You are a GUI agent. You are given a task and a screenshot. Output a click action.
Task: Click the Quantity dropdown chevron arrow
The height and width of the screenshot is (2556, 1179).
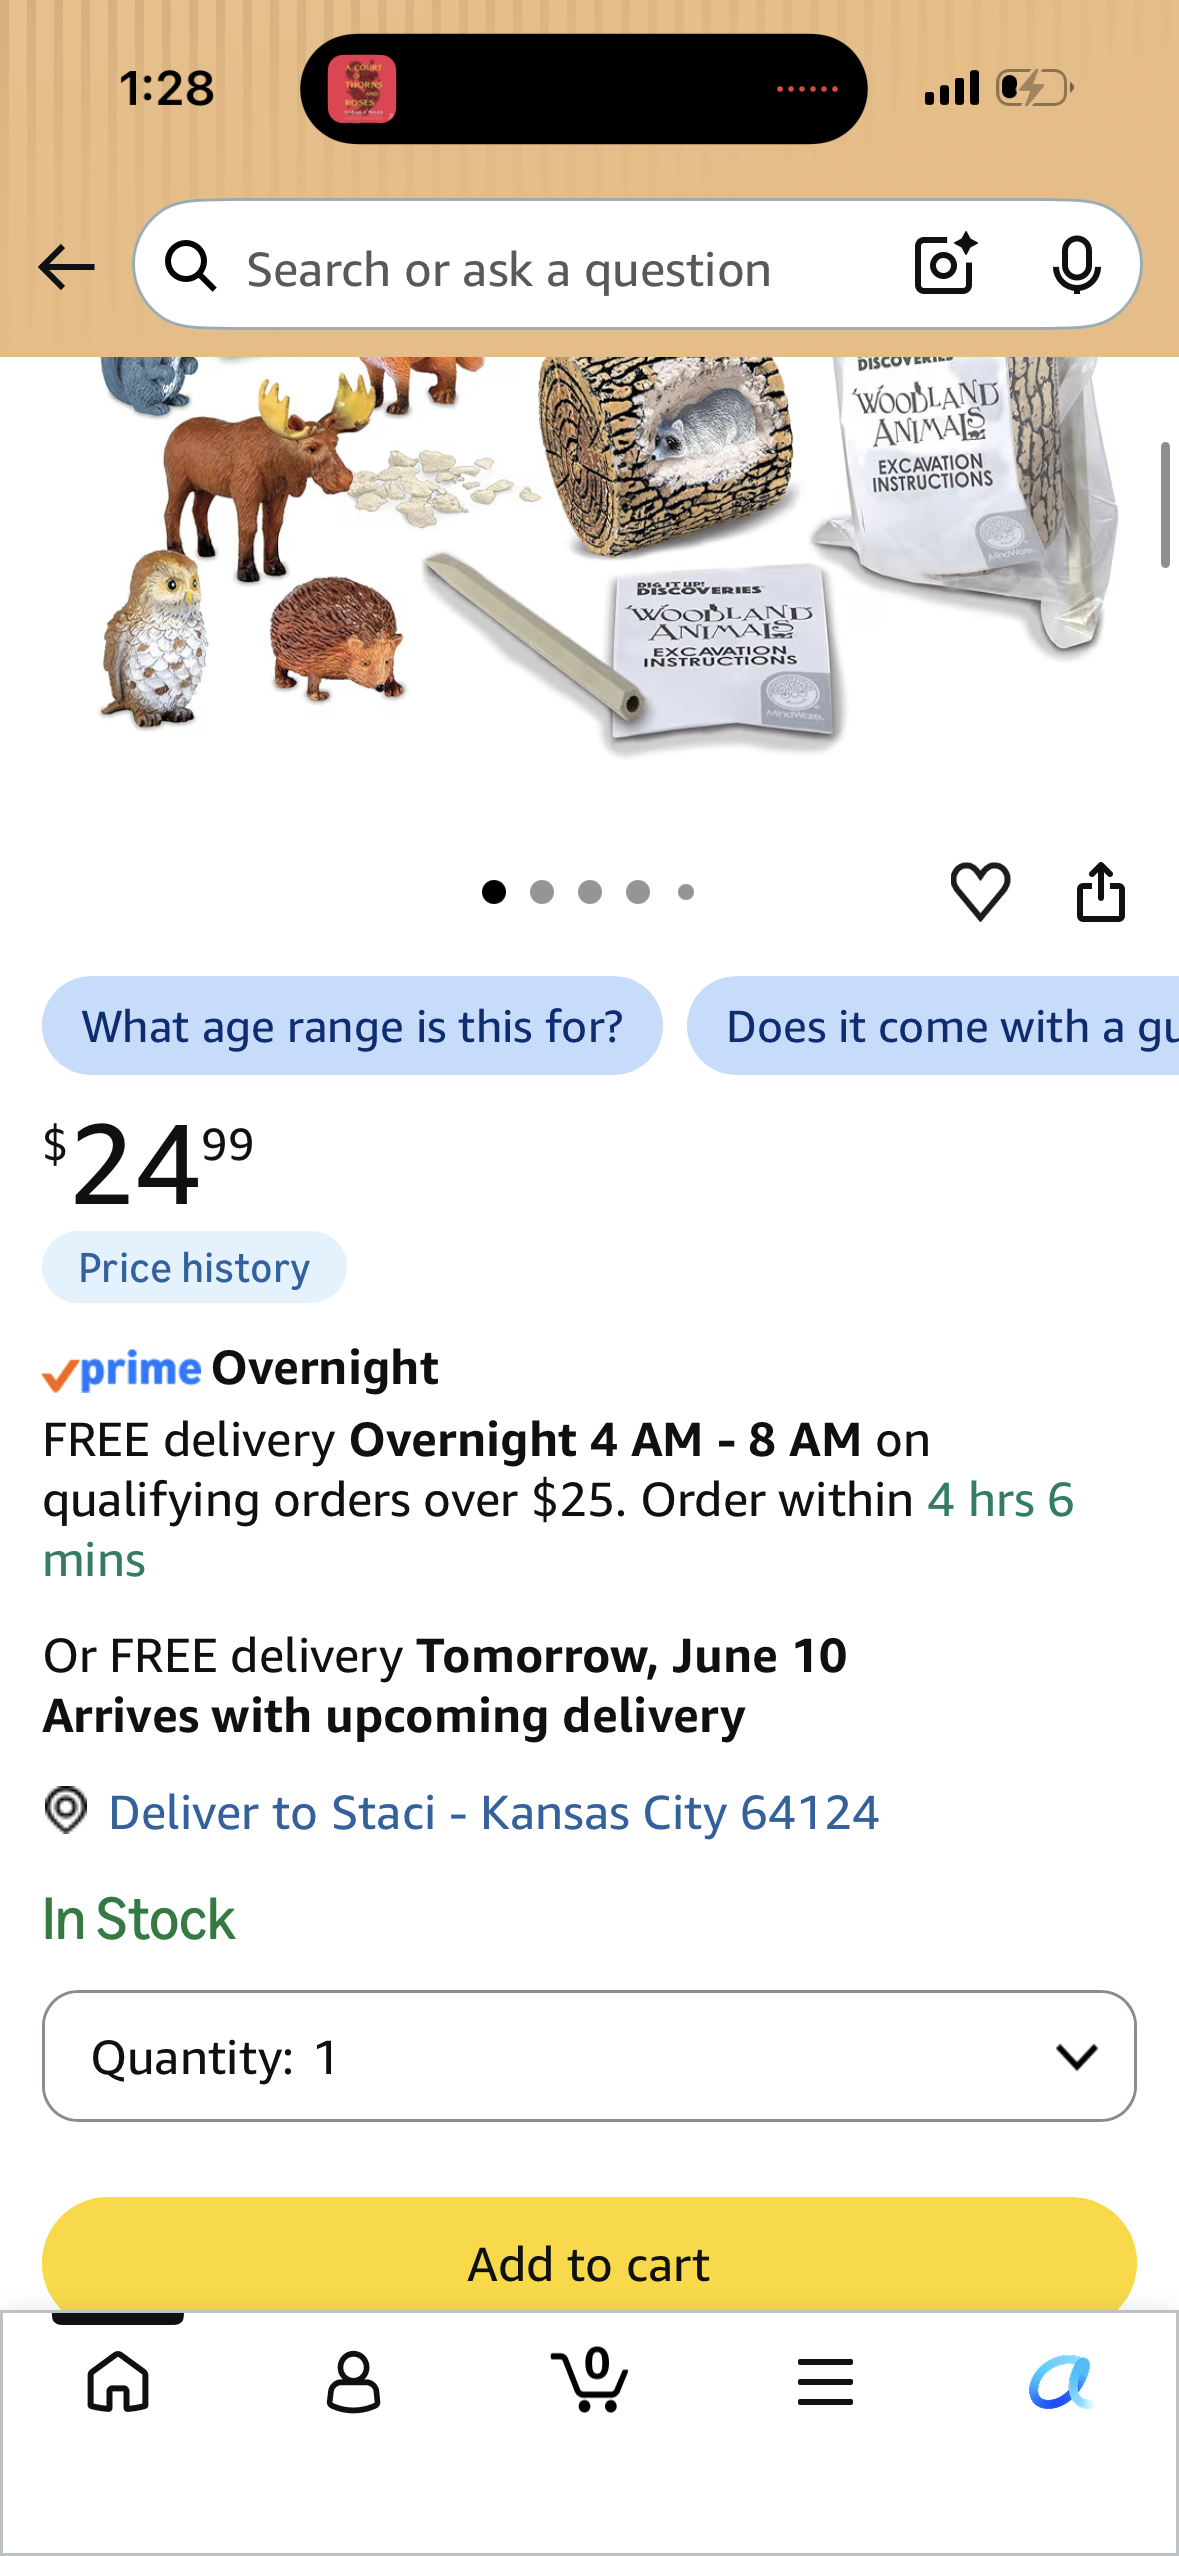(1077, 2057)
